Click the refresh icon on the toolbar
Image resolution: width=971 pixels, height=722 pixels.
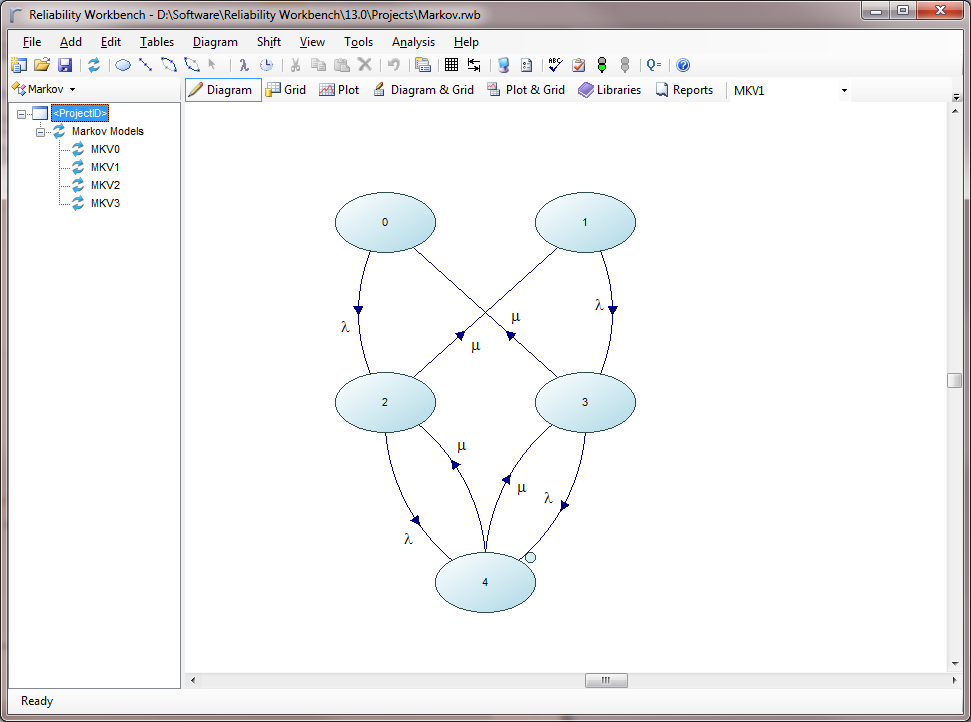point(94,64)
